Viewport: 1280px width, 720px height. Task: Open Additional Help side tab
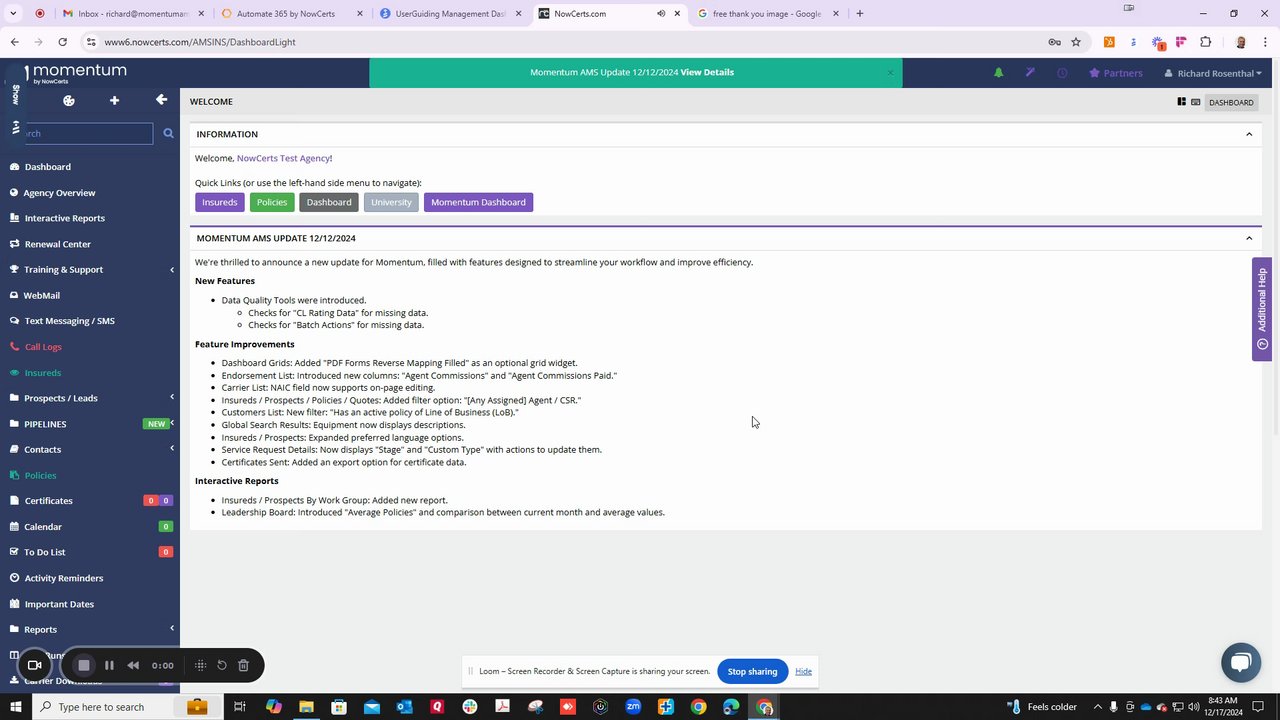tap(1262, 309)
